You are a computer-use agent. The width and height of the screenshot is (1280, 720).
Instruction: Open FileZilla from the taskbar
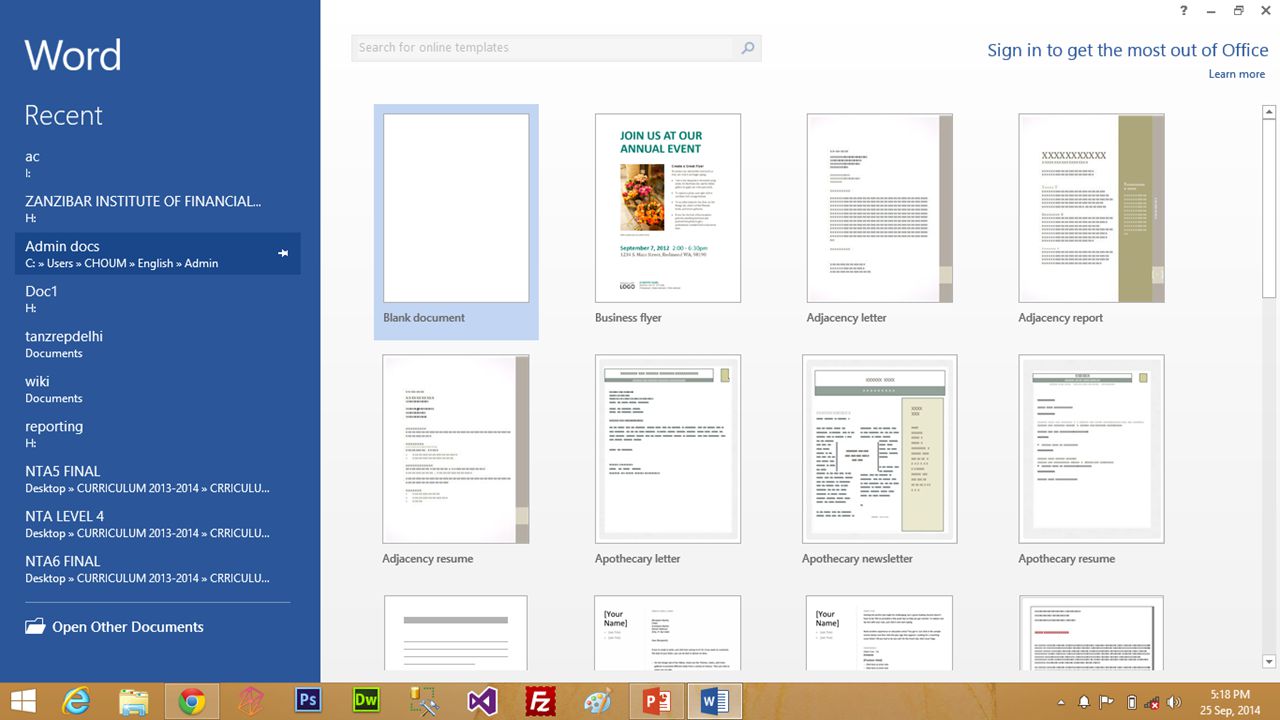(x=540, y=702)
